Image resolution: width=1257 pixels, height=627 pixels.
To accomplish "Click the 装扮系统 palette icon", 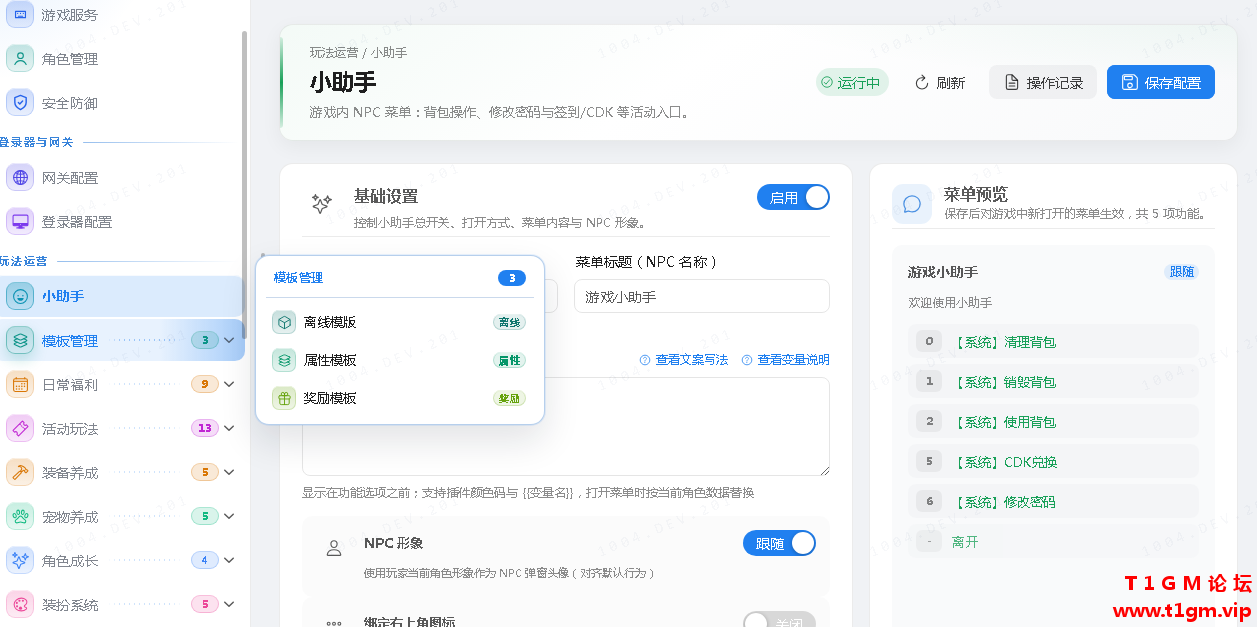I will click(20, 605).
